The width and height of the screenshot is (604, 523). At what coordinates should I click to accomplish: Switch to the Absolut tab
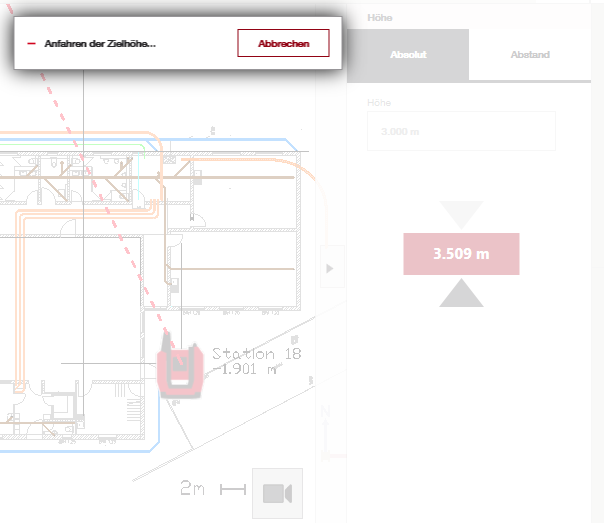click(408, 55)
